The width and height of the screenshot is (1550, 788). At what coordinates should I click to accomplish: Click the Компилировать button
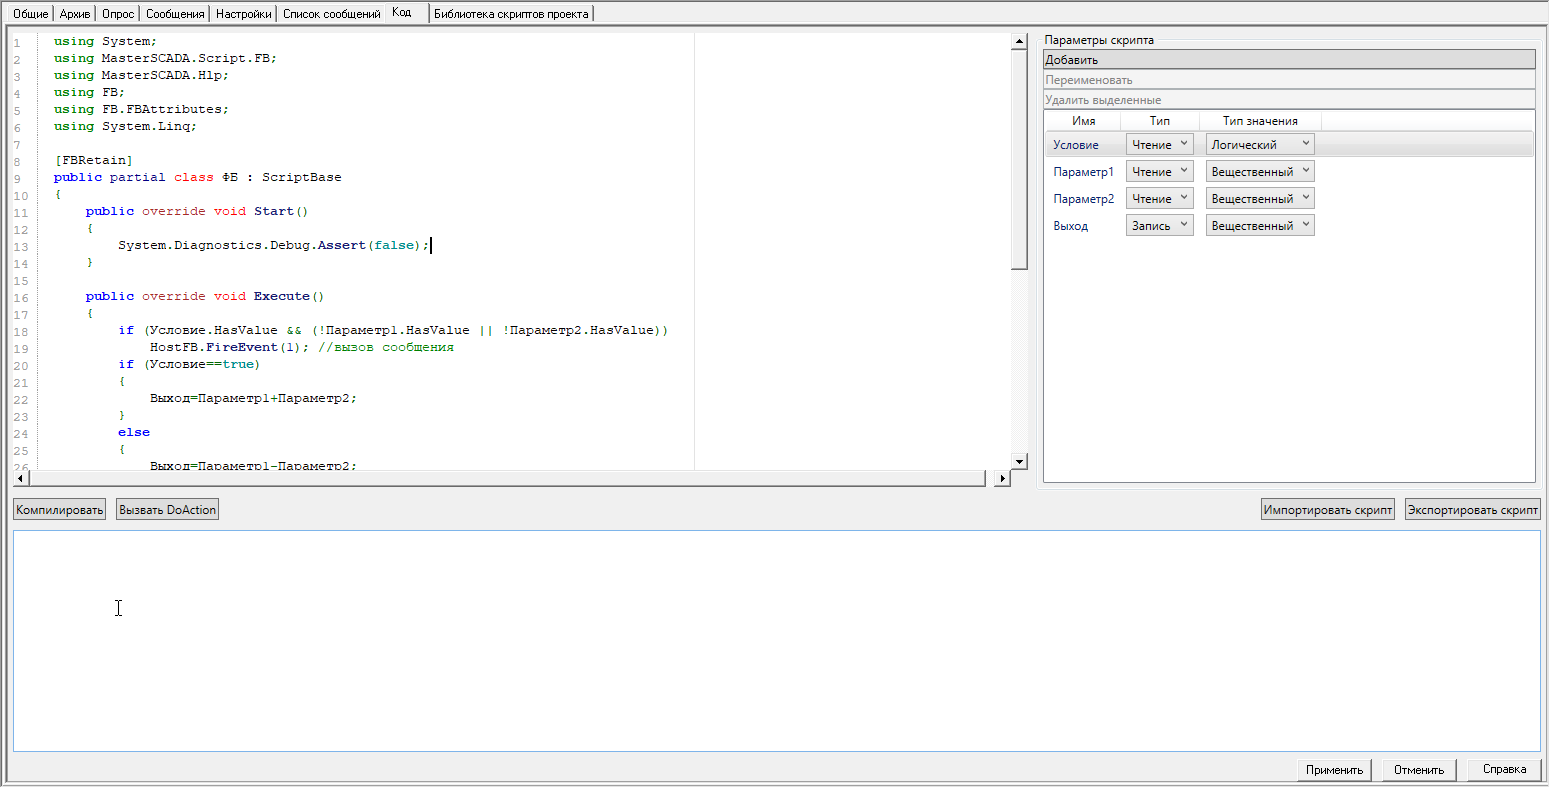point(60,510)
